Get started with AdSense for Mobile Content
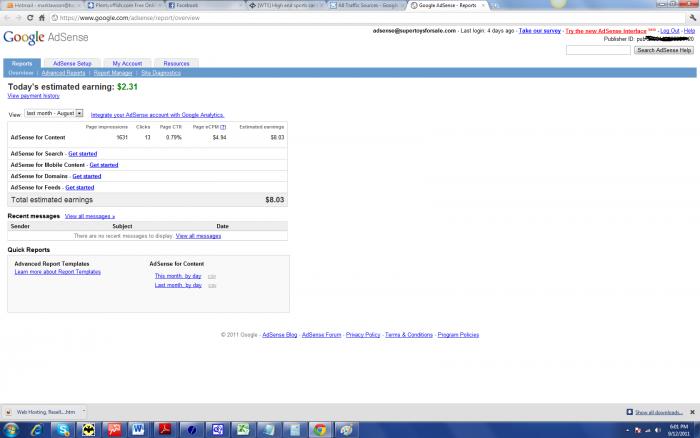The image size is (700, 438). [104, 165]
